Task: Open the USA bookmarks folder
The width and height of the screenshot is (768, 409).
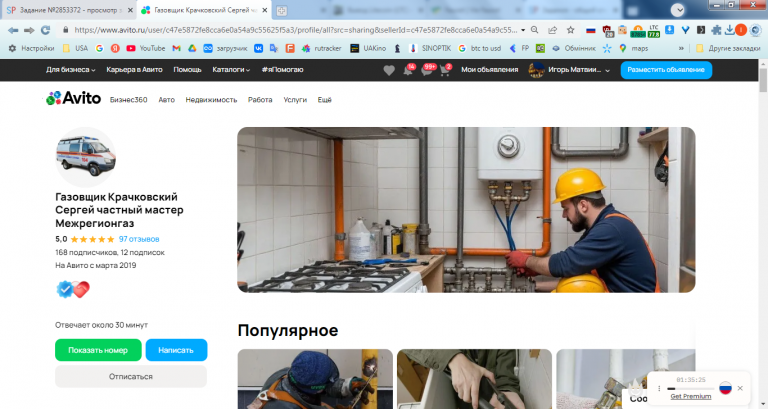Action: coord(75,48)
